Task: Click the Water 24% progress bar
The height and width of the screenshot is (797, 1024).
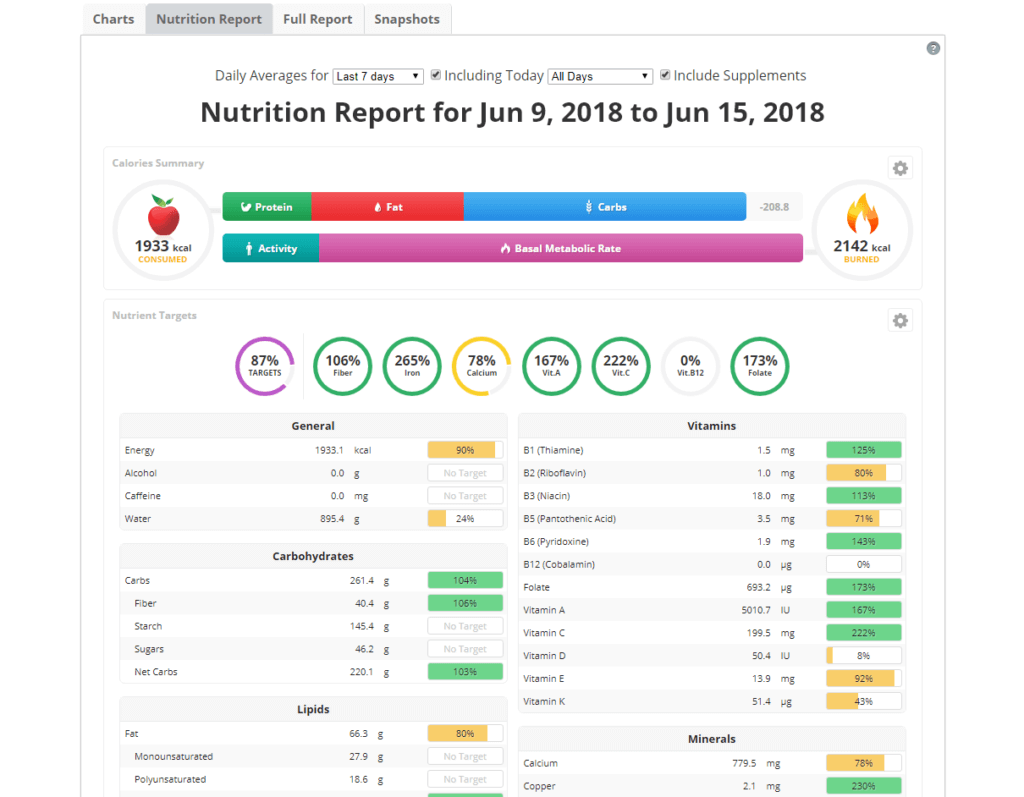Action: coord(465,519)
